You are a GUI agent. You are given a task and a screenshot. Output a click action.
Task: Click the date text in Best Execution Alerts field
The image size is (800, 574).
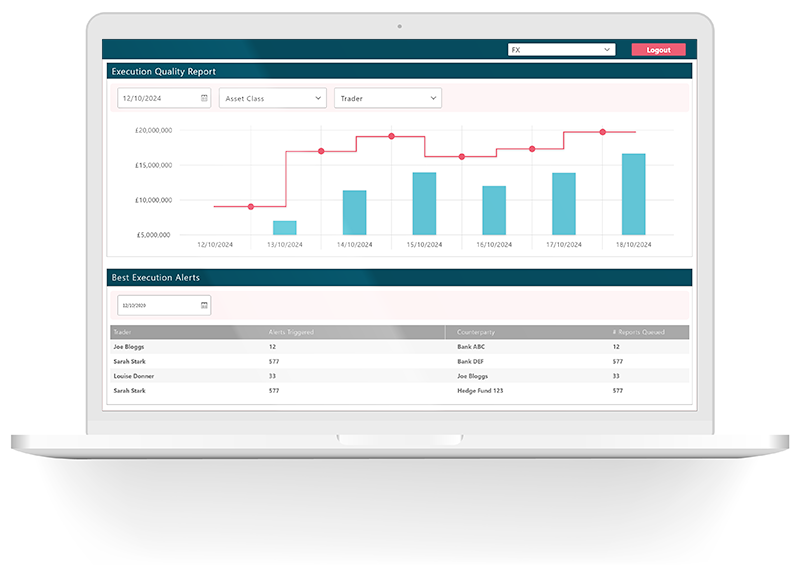click(135, 305)
